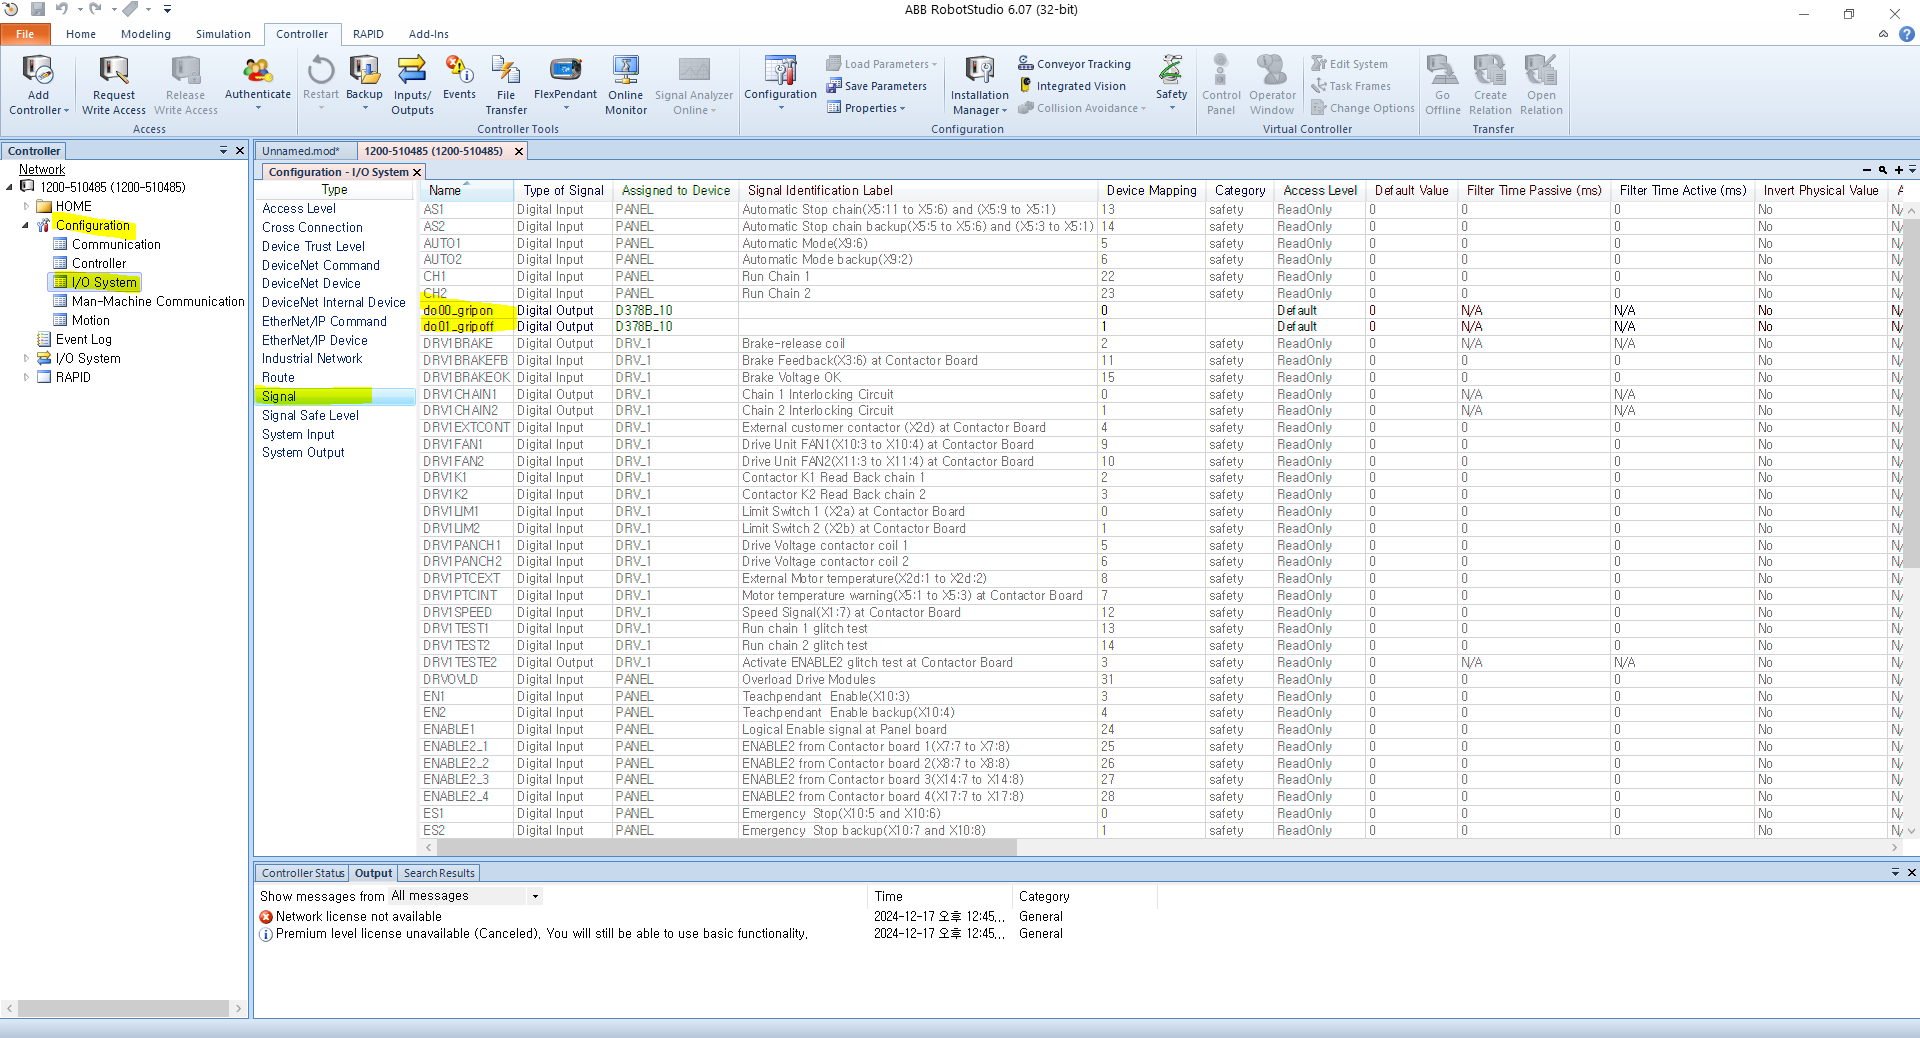Click Create Relation icon
1920x1038 pixels.
[1490, 70]
